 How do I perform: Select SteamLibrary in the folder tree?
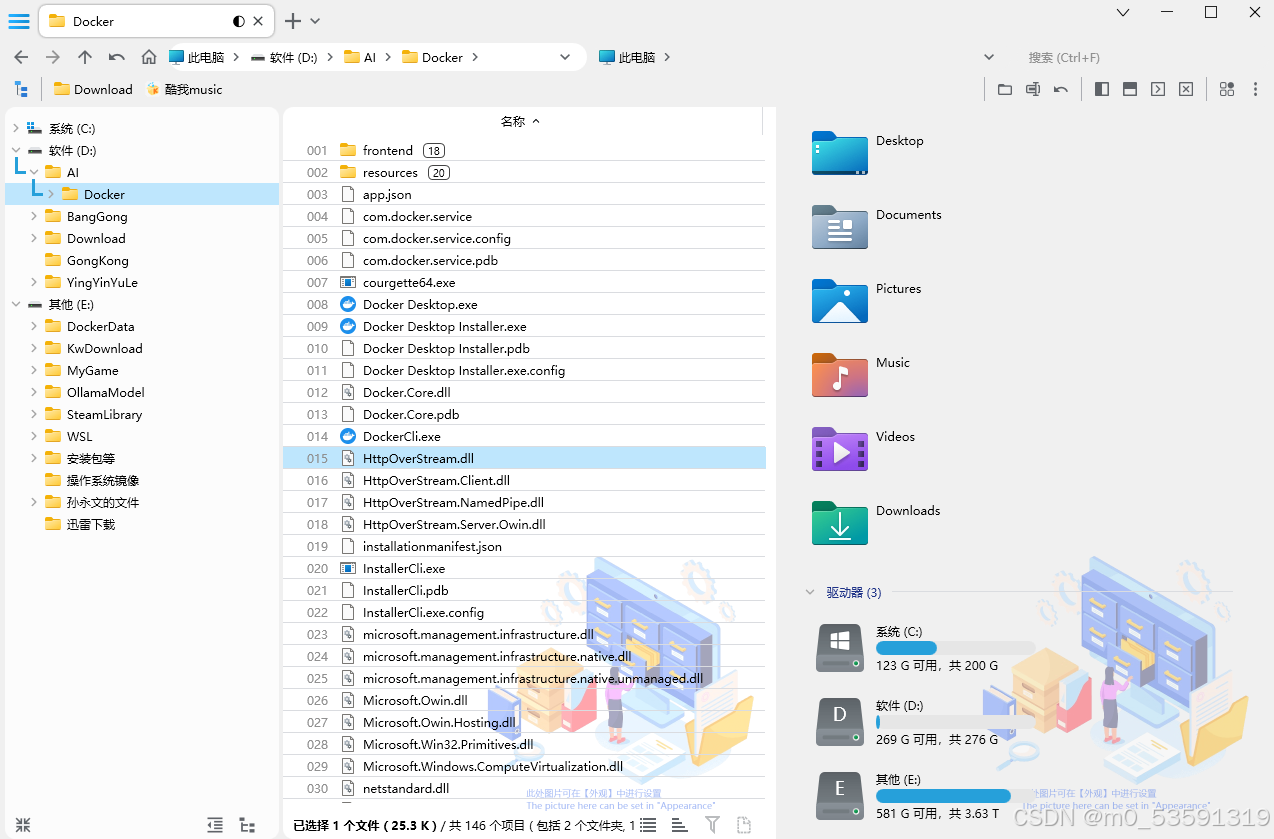[x=104, y=415]
